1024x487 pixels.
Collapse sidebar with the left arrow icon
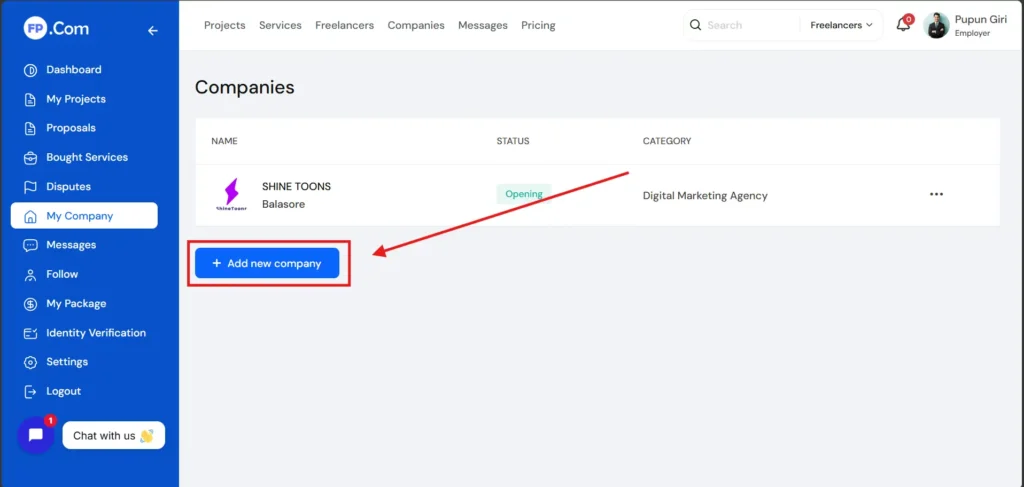[153, 30]
